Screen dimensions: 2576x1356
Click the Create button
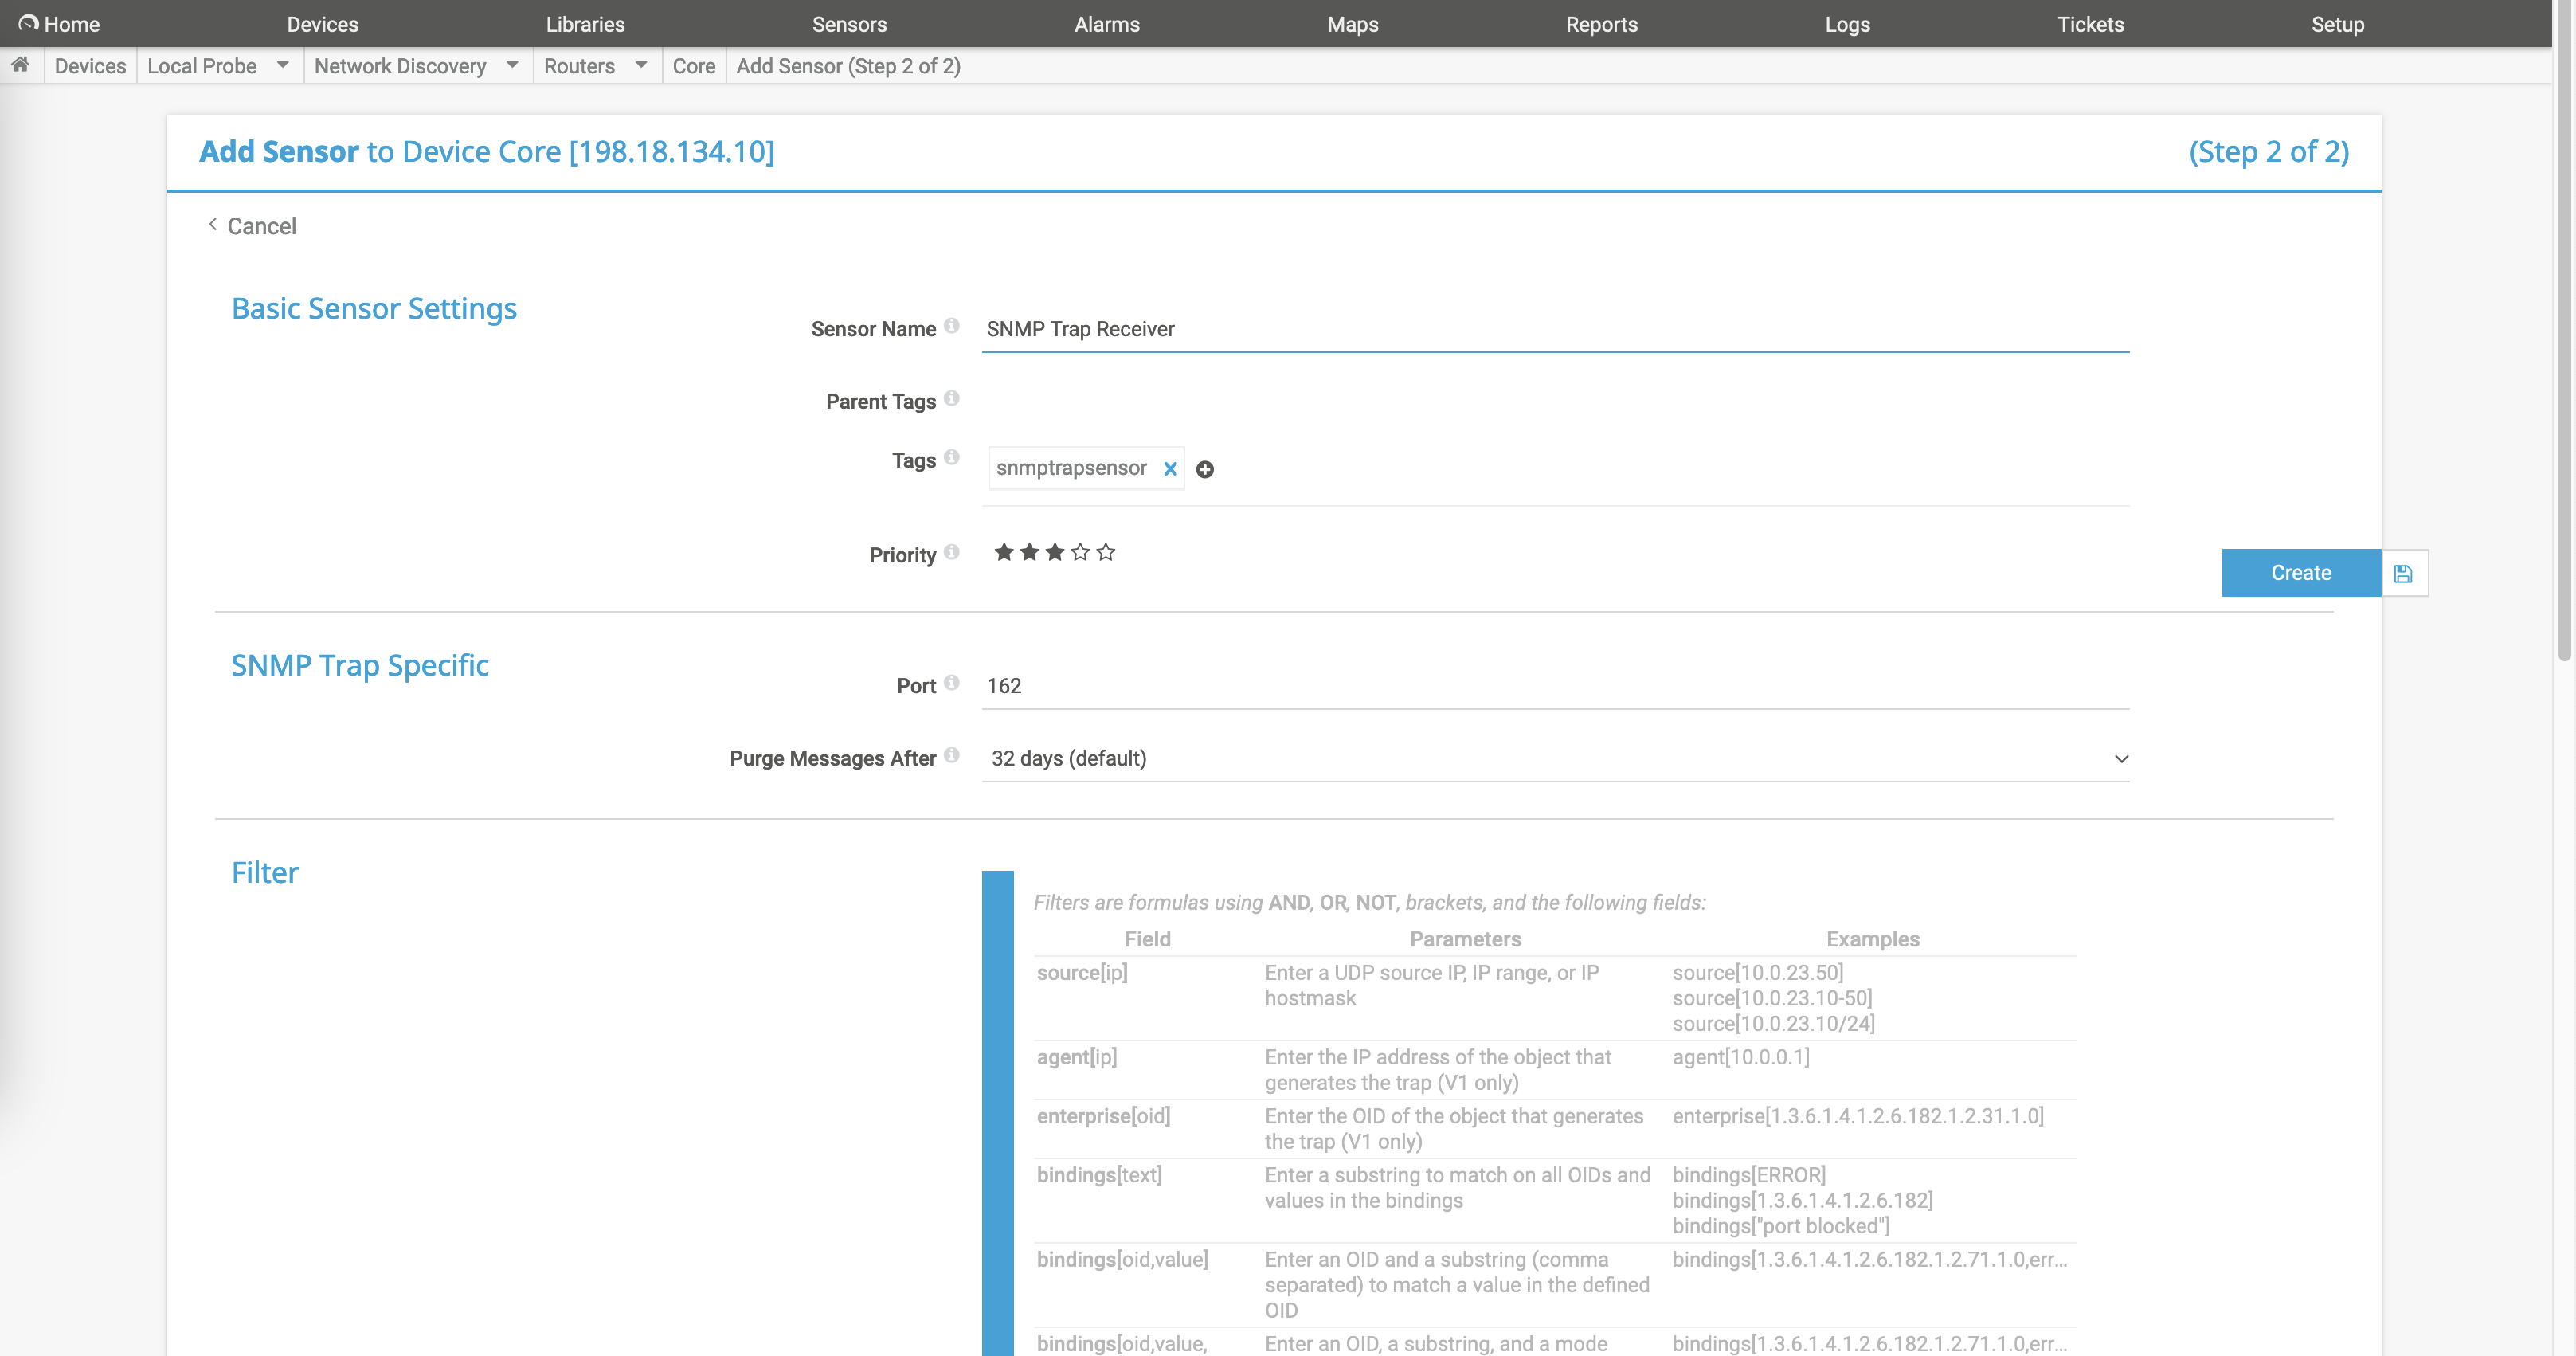[x=2300, y=573]
